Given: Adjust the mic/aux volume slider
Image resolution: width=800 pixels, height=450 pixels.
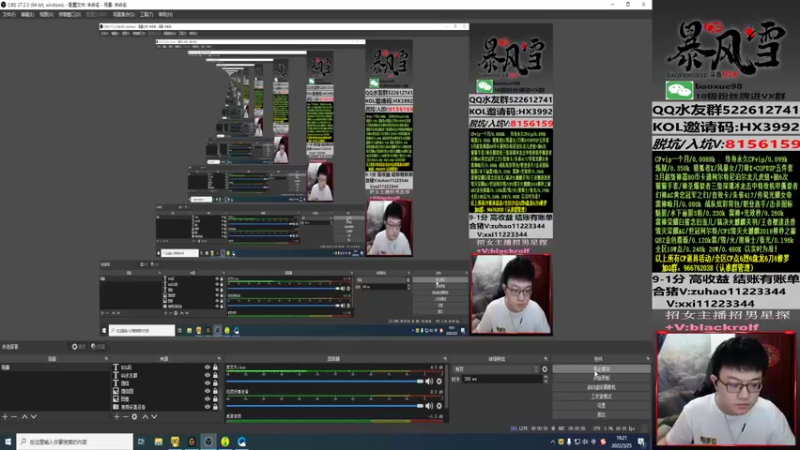Looking at the screenshot, I should (324, 381).
